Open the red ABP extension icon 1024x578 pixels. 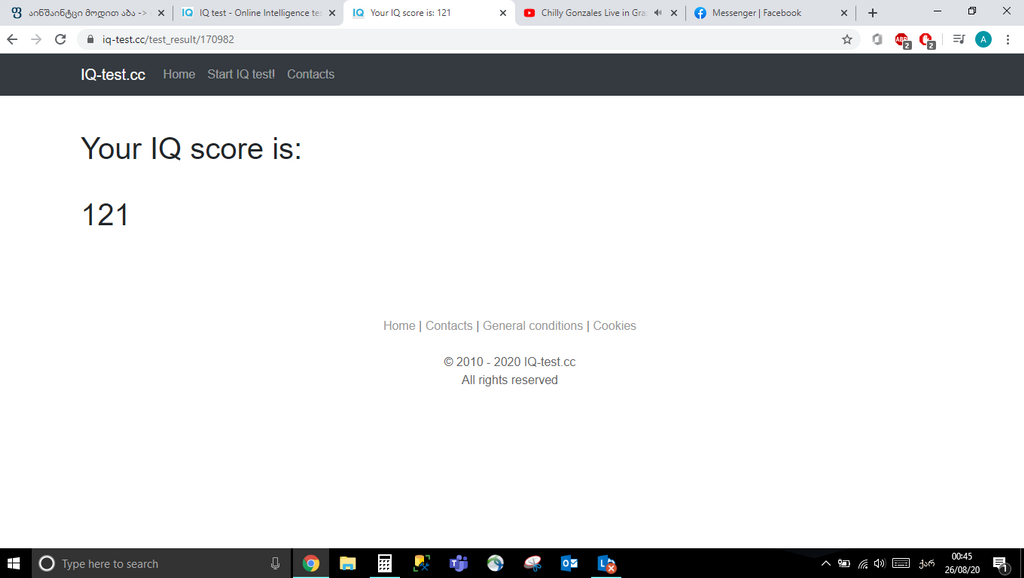tap(903, 40)
